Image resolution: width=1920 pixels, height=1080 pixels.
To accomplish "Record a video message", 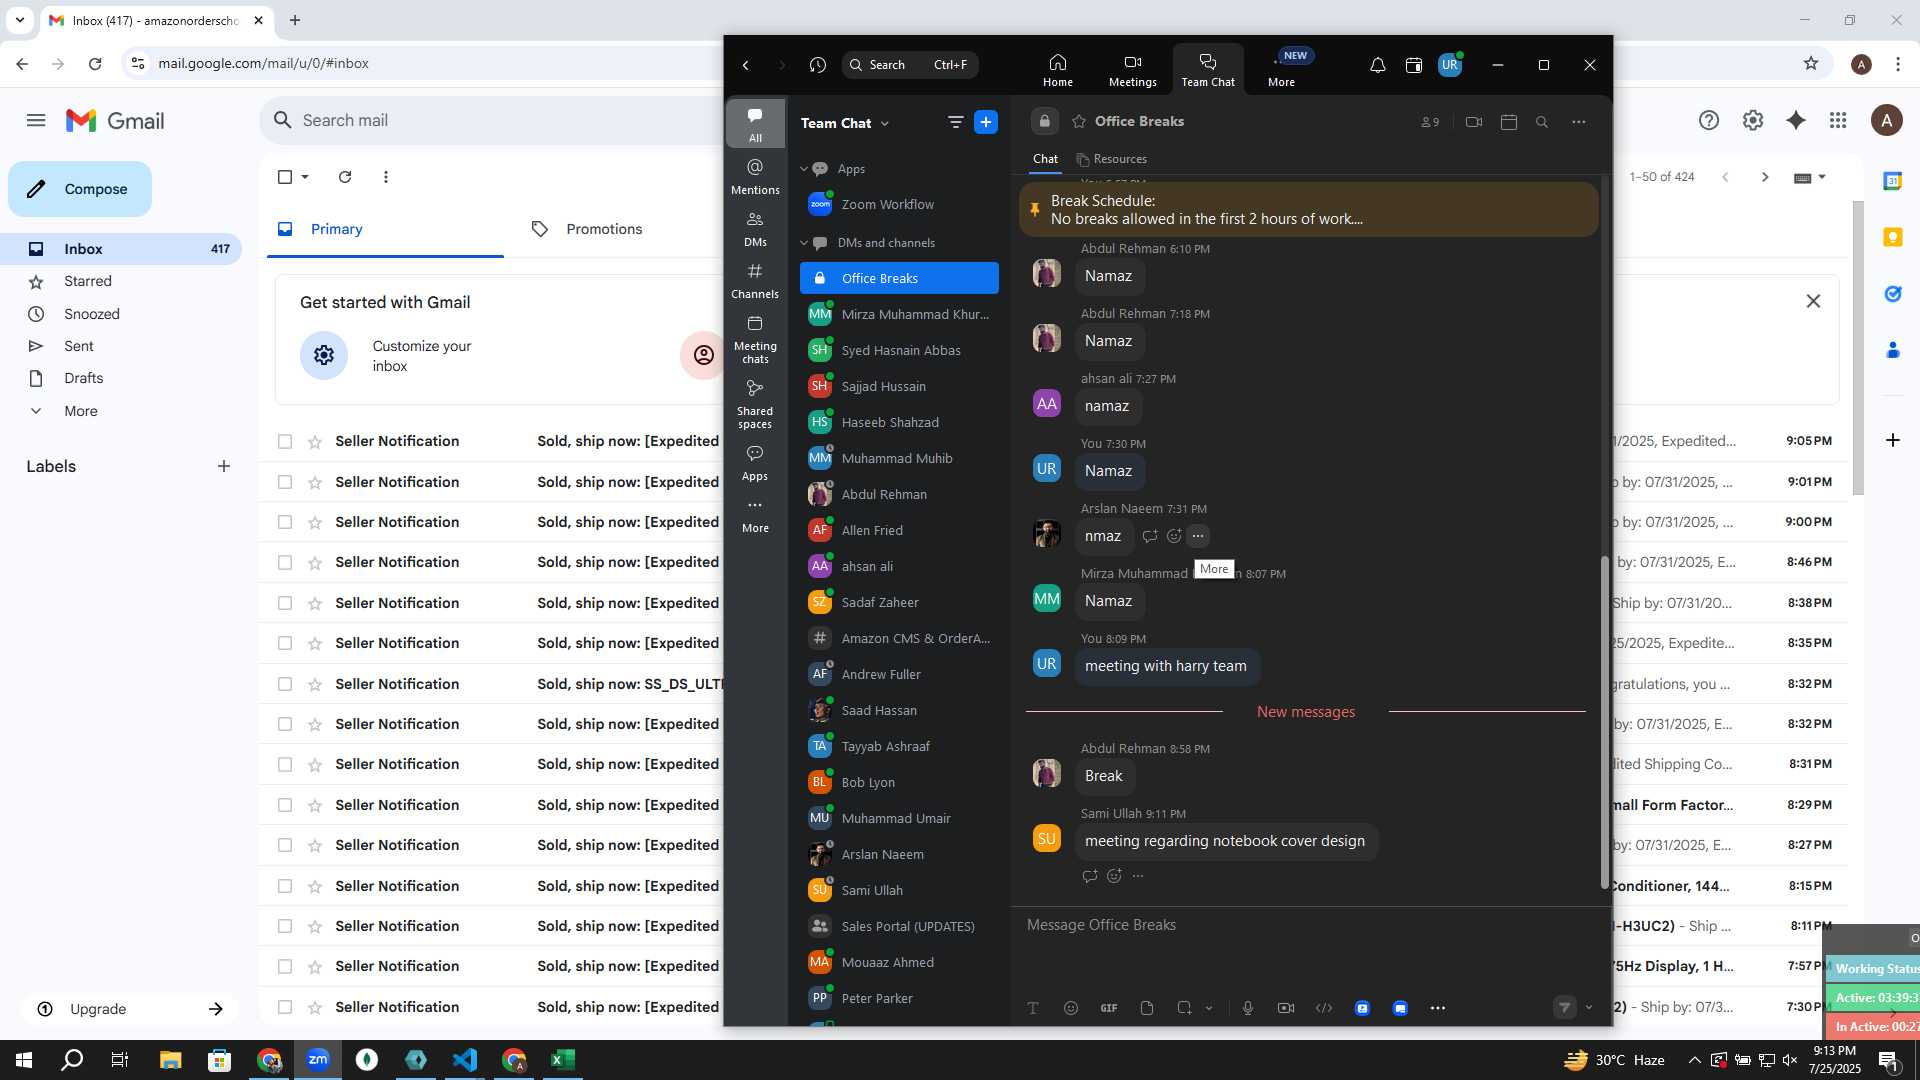I will pos(1286,1008).
